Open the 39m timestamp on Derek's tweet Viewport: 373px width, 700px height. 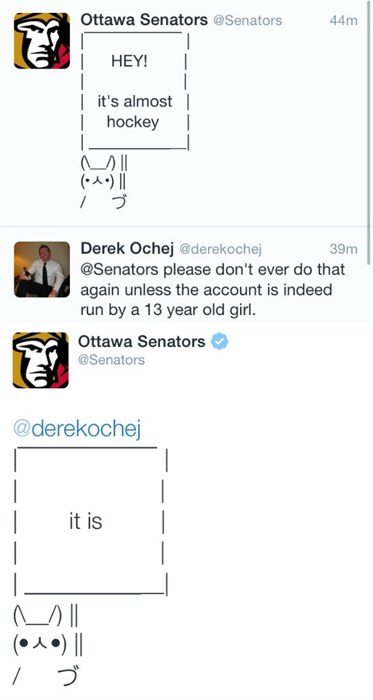tap(344, 250)
